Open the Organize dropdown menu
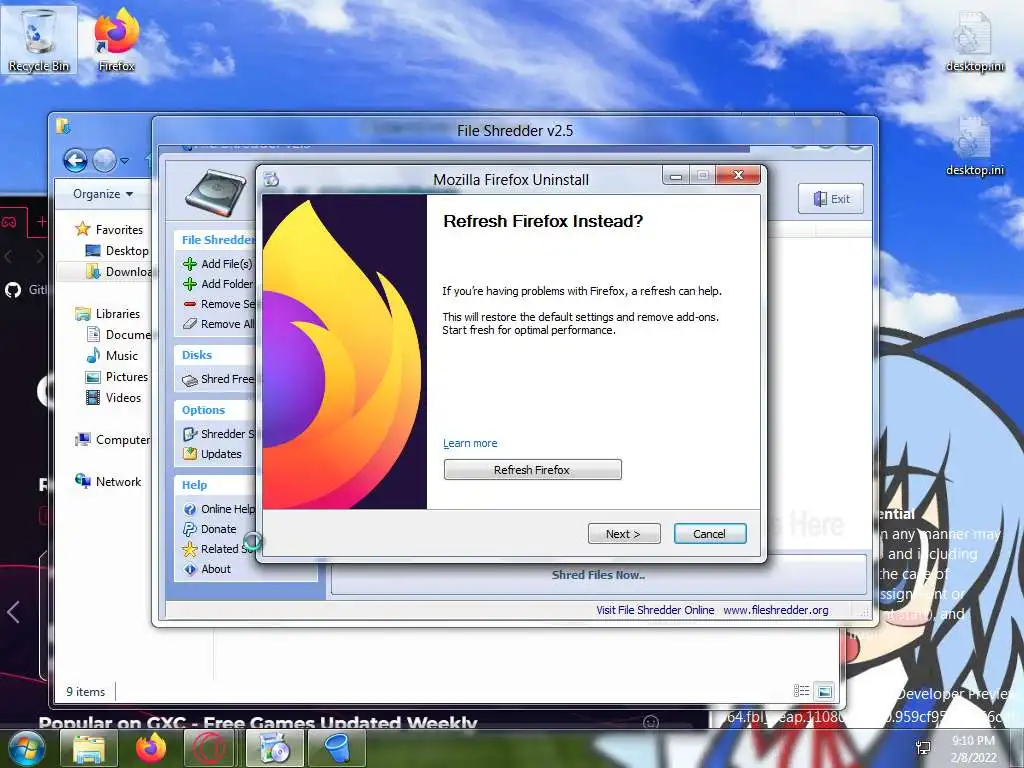The height and width of the screenshot is (768, 1024). click(103, 194)
